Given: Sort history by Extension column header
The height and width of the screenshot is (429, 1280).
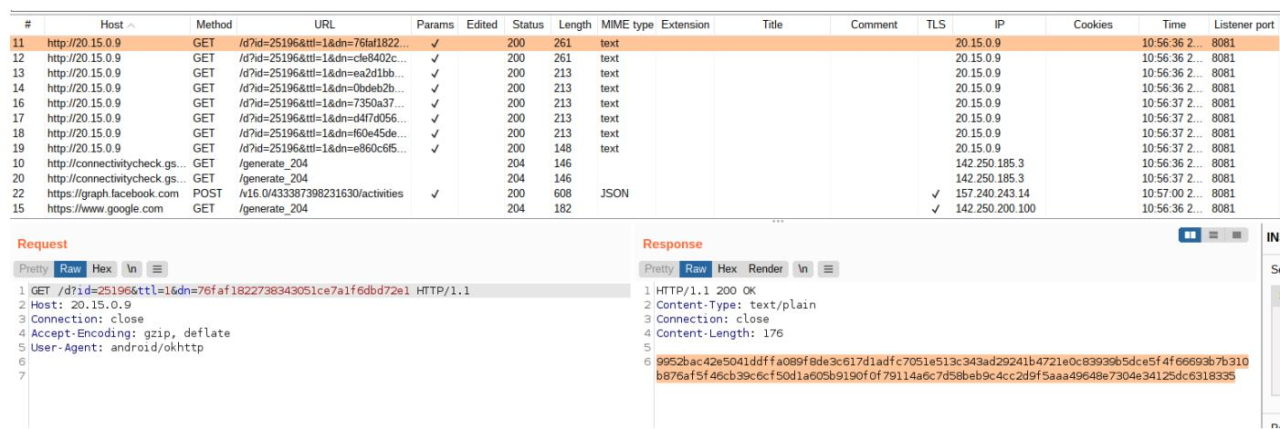Looking at the screenshot, I should [x=685, y=24].
